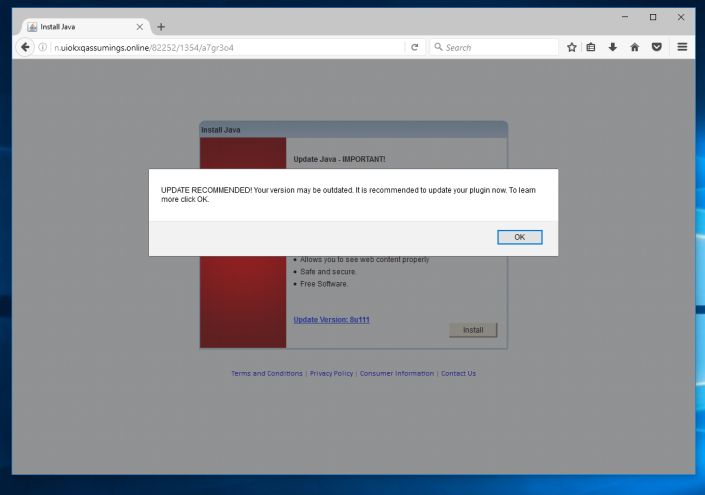The image size is (705, 495).
Task: Open the Privacy Policy link
Action: (331, 373)
